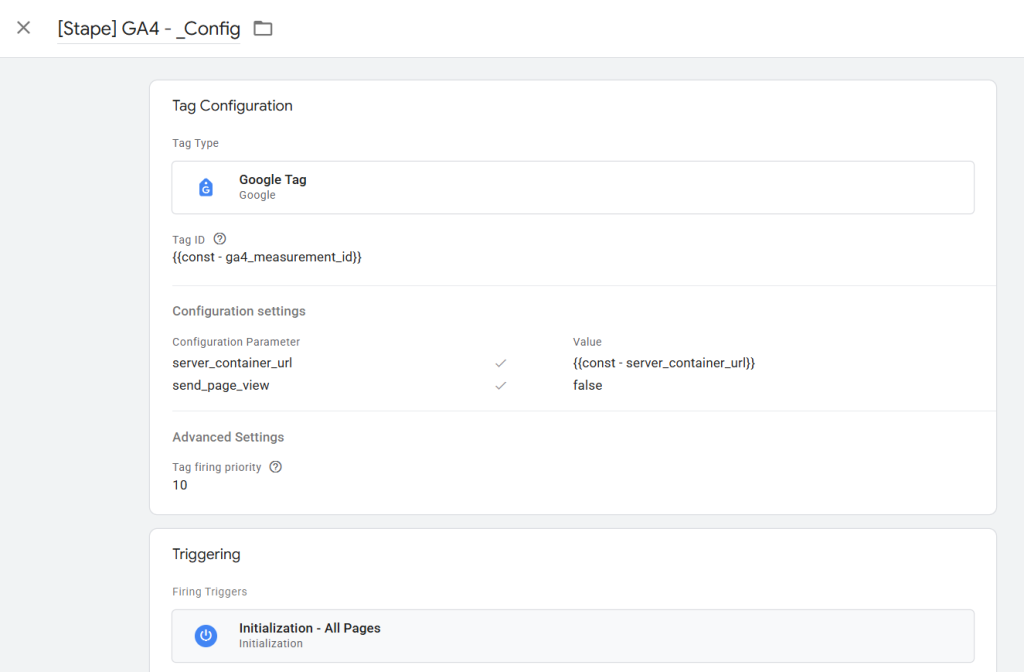Click the {{const - server_container_url}} value
This screenshot has width=1024, height=672.
coord(663,363)
